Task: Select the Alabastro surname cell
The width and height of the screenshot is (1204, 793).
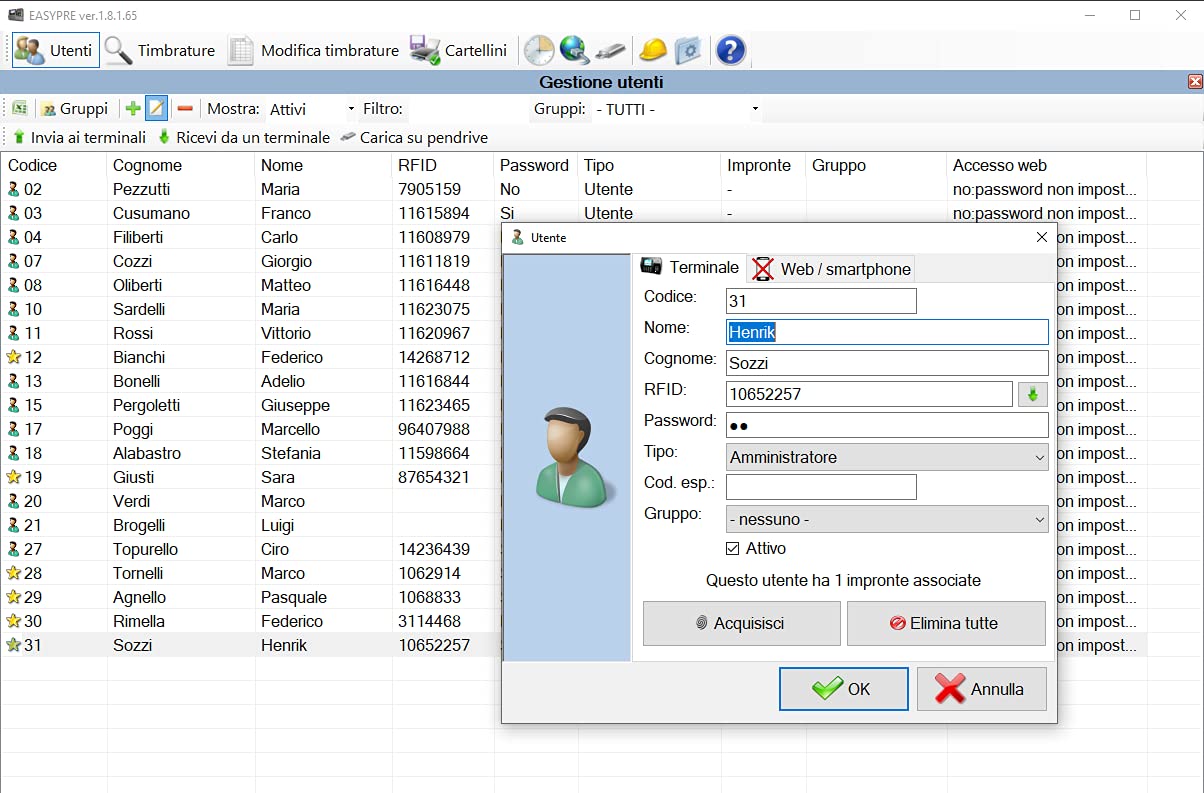Action: [147, 453]
